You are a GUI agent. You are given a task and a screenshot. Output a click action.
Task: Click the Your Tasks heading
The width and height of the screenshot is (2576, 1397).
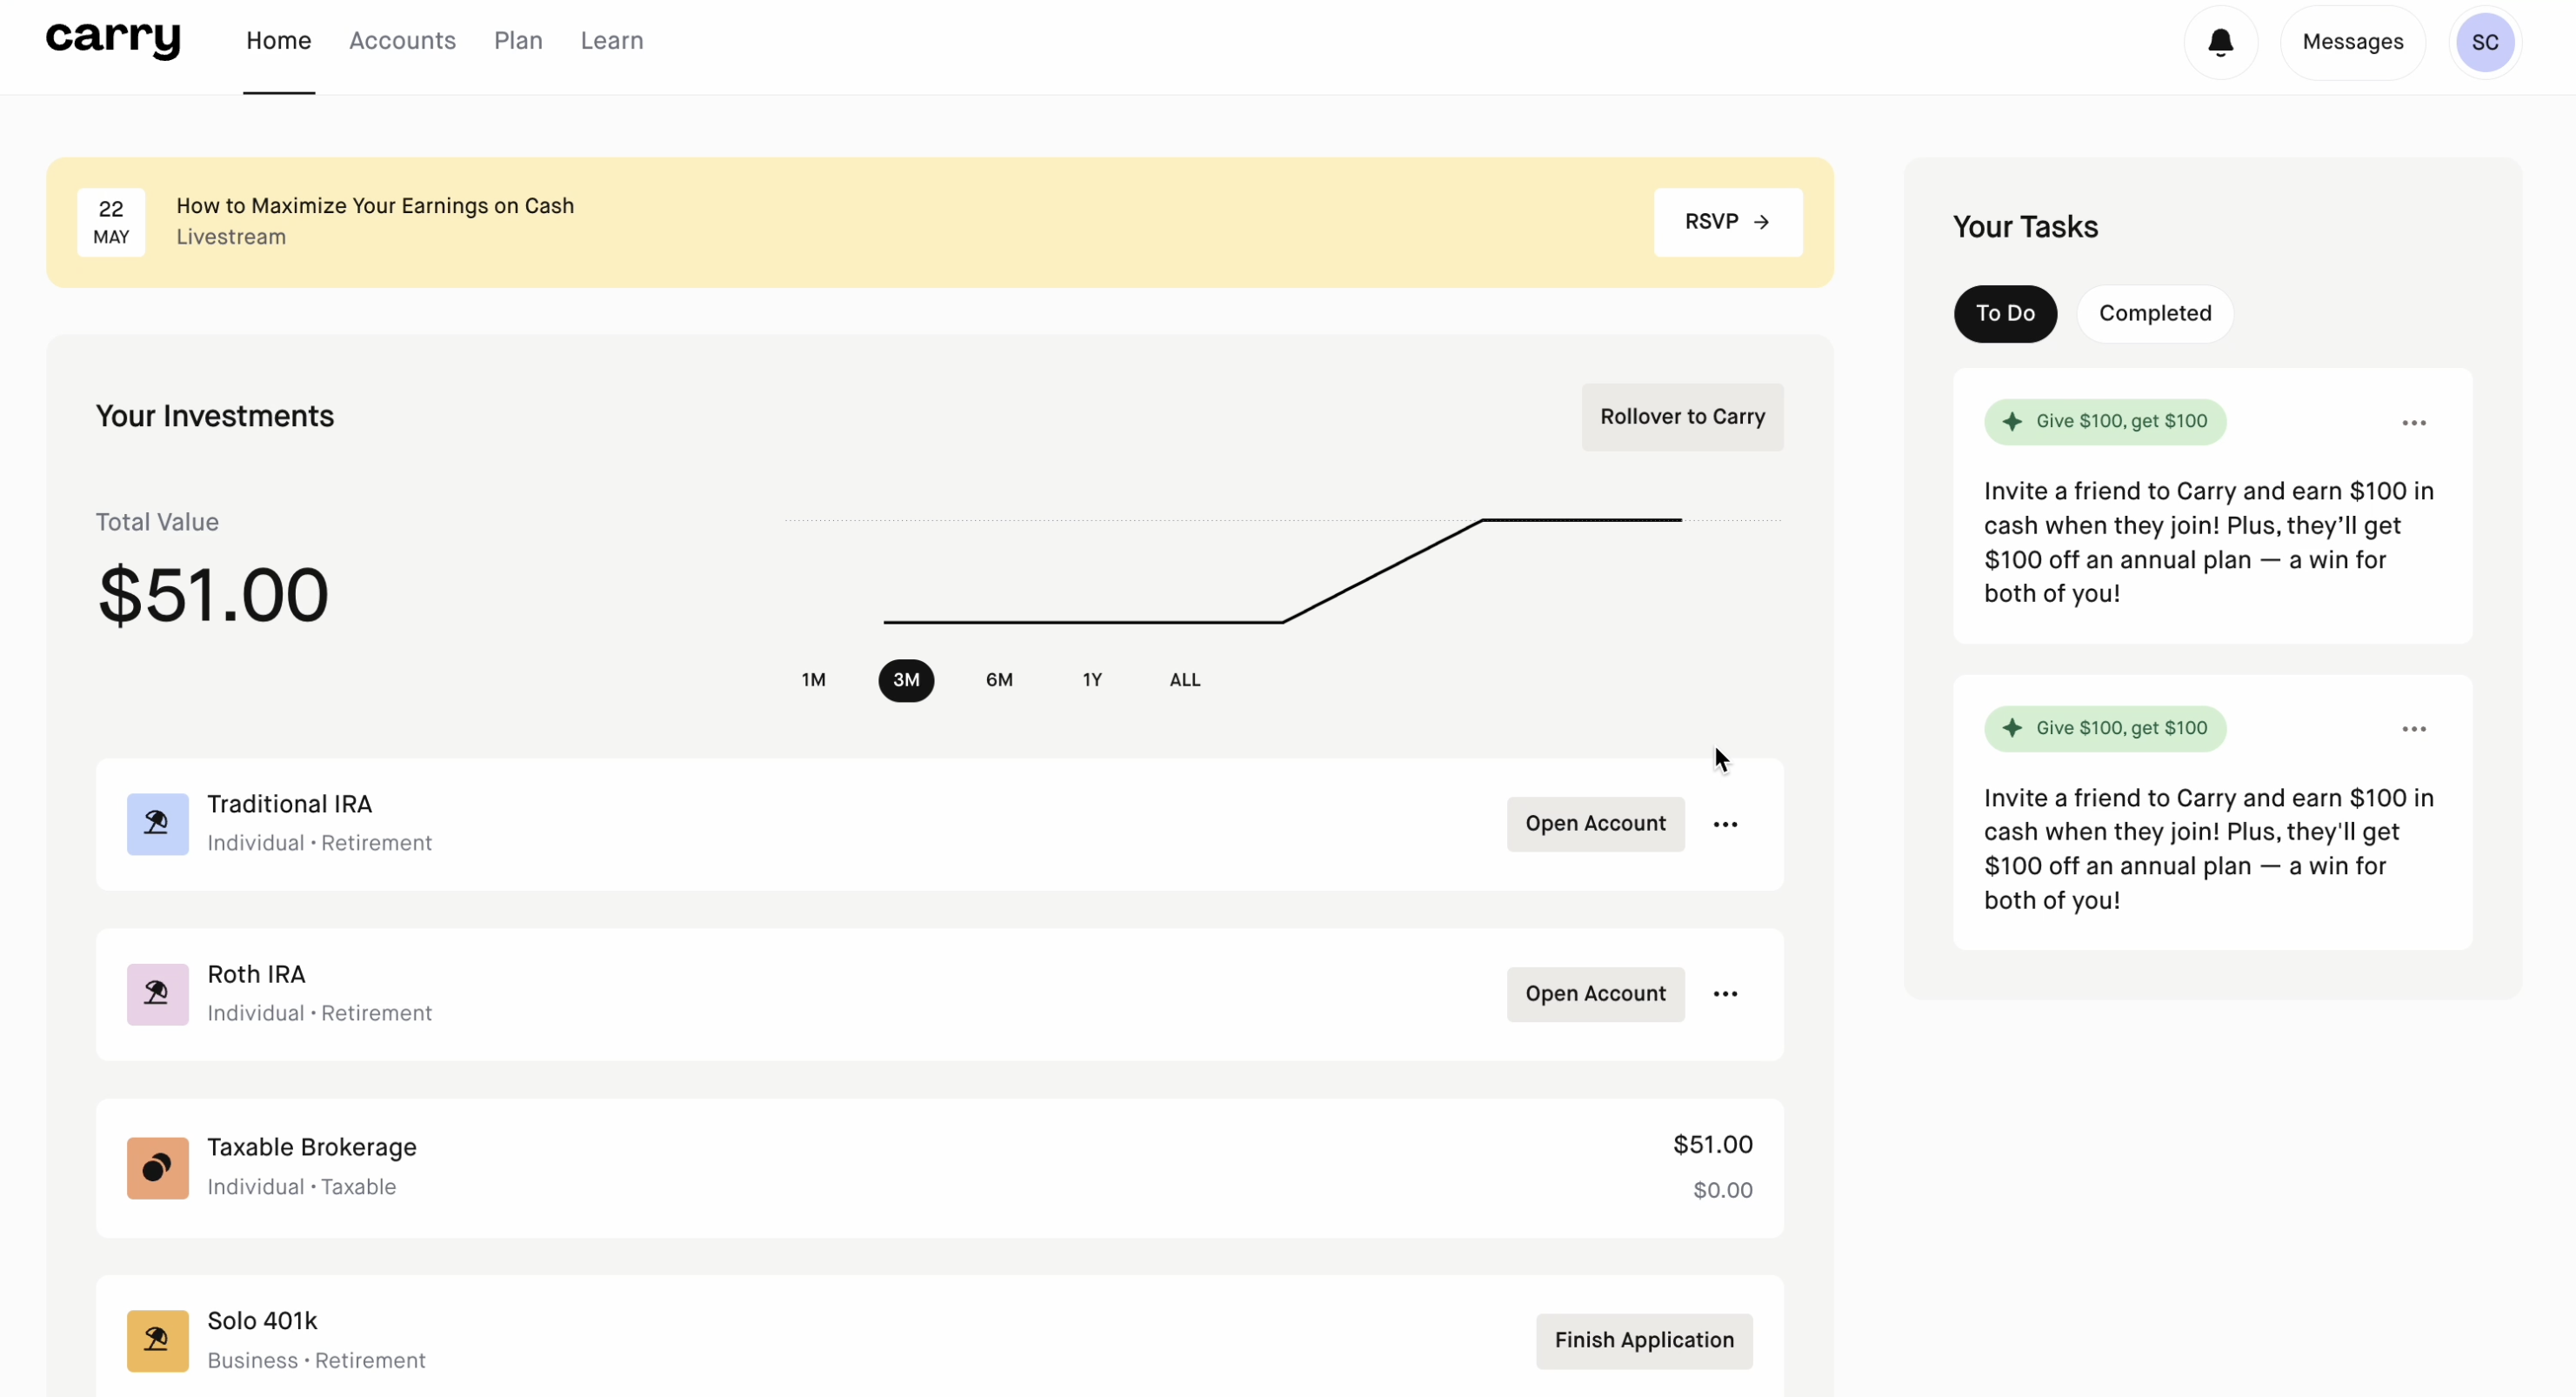[x=2025, y=227]
